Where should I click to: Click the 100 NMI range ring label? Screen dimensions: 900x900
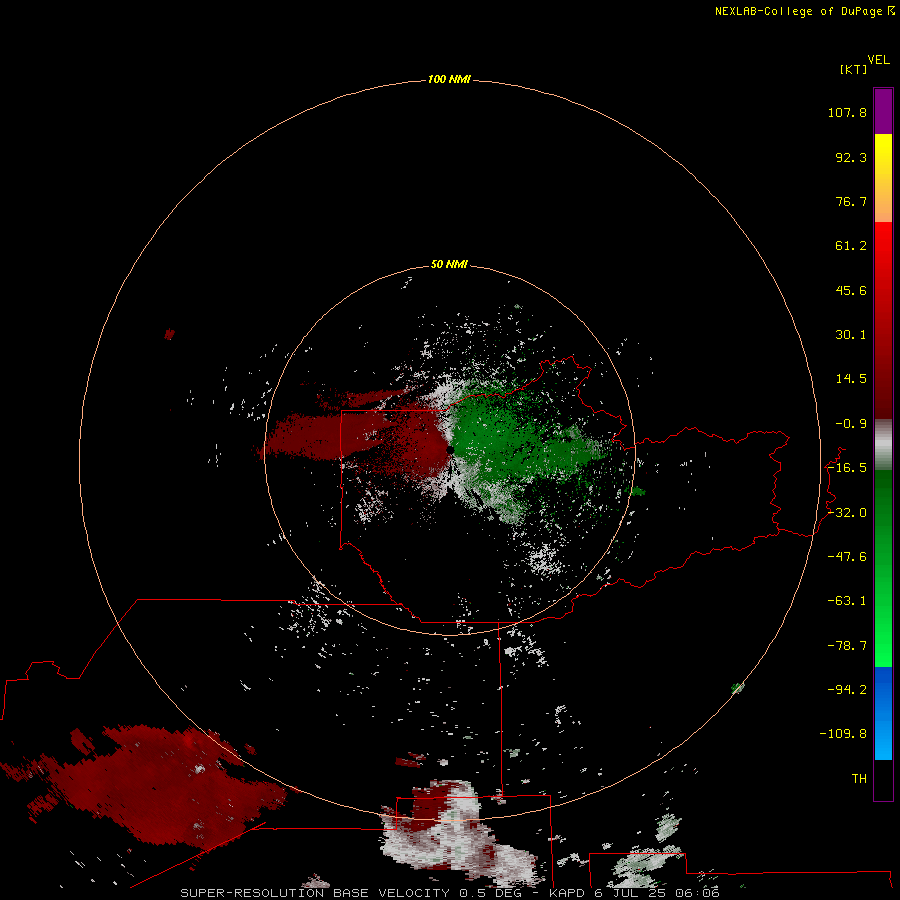(x=449, y=79)
